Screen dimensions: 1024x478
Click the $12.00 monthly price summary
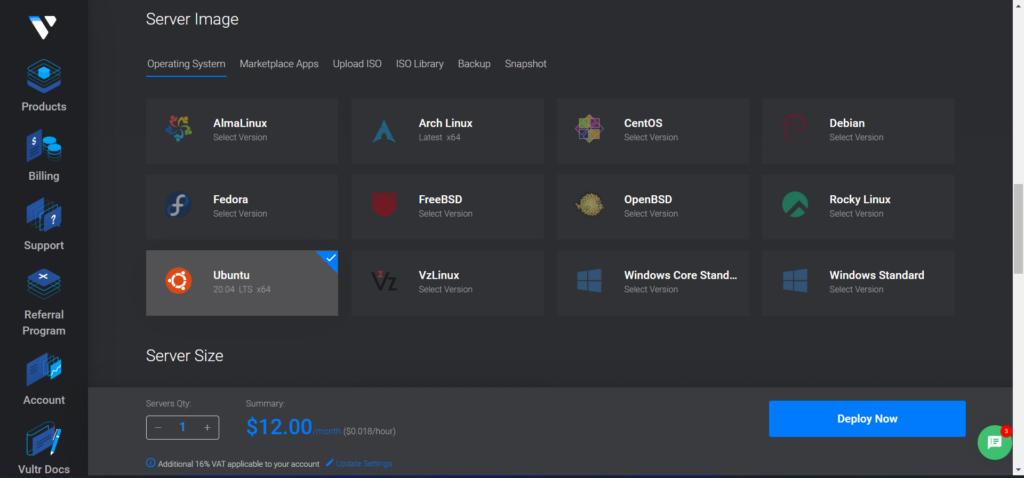294,427
